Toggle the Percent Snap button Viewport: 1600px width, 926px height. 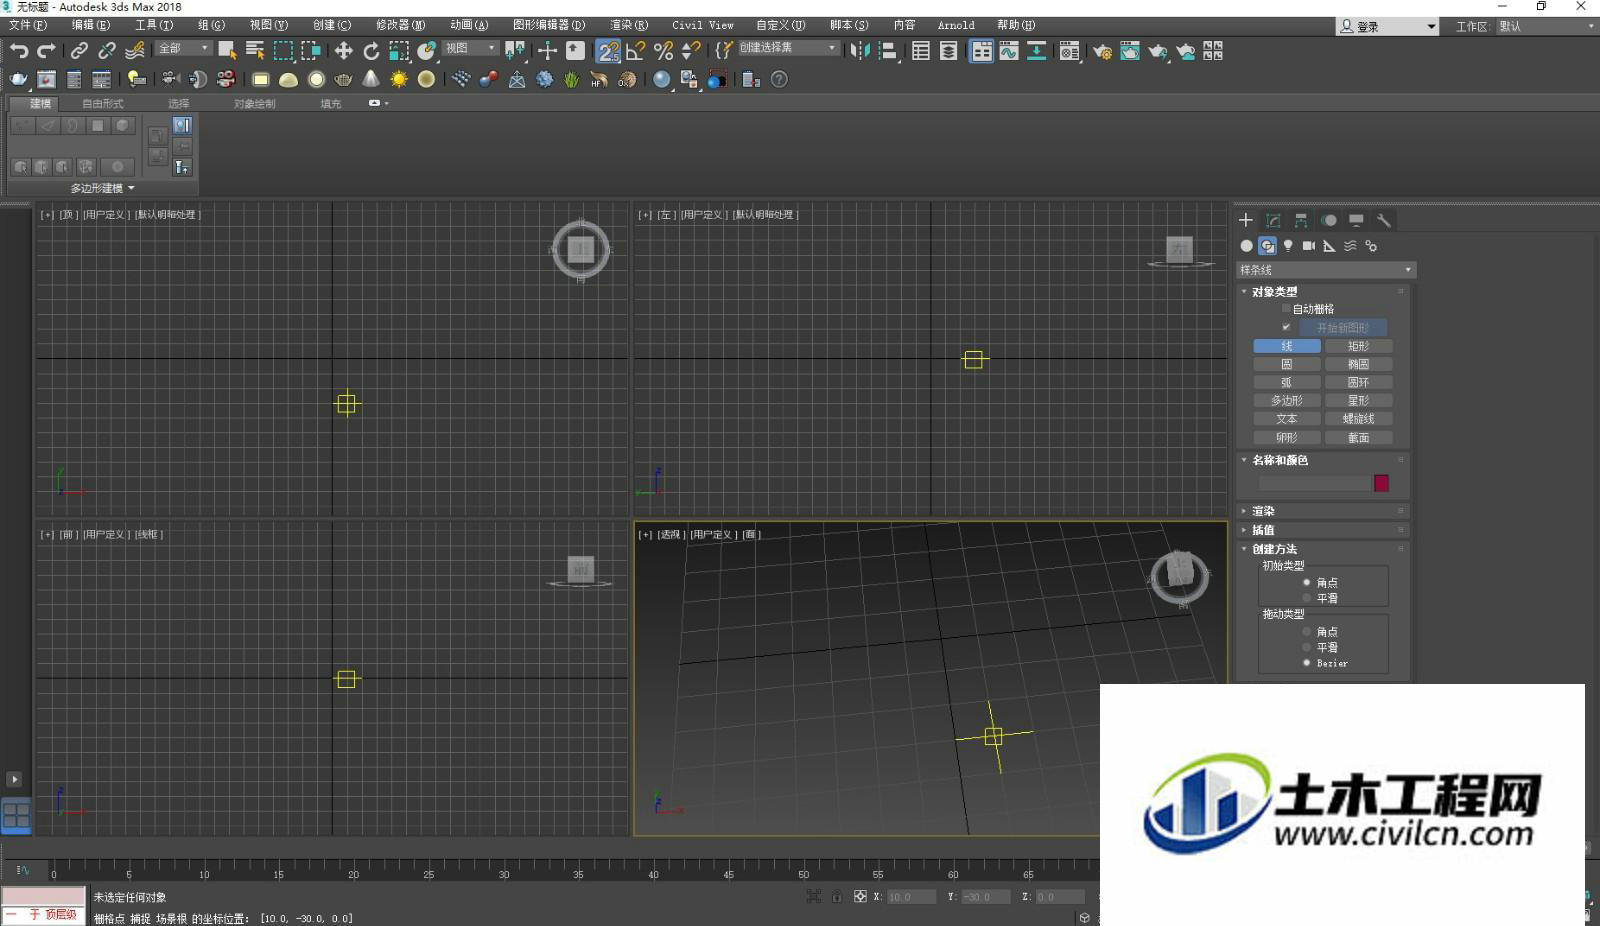(x=663, y=51)
